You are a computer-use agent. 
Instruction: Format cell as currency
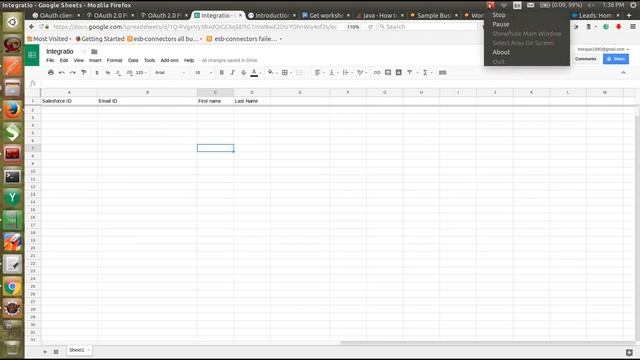coord(97,72)
